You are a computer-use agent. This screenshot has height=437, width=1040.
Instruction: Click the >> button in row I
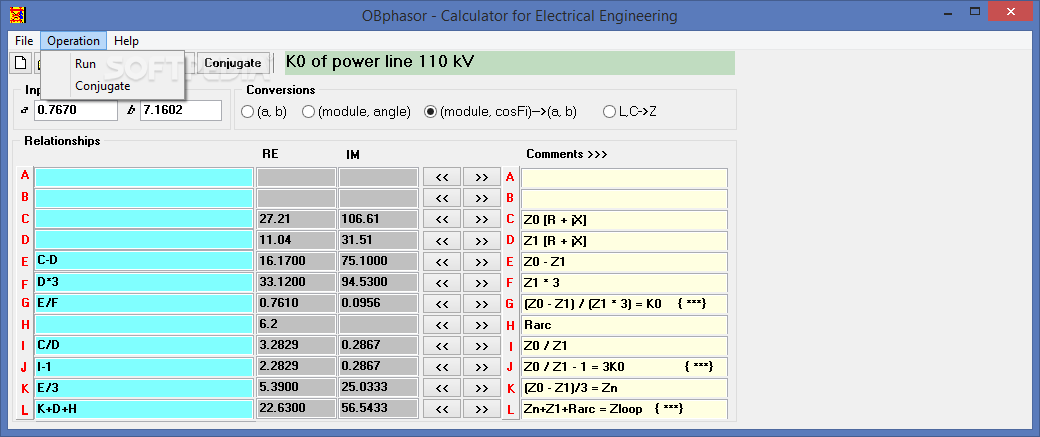[x=482, y=346]
